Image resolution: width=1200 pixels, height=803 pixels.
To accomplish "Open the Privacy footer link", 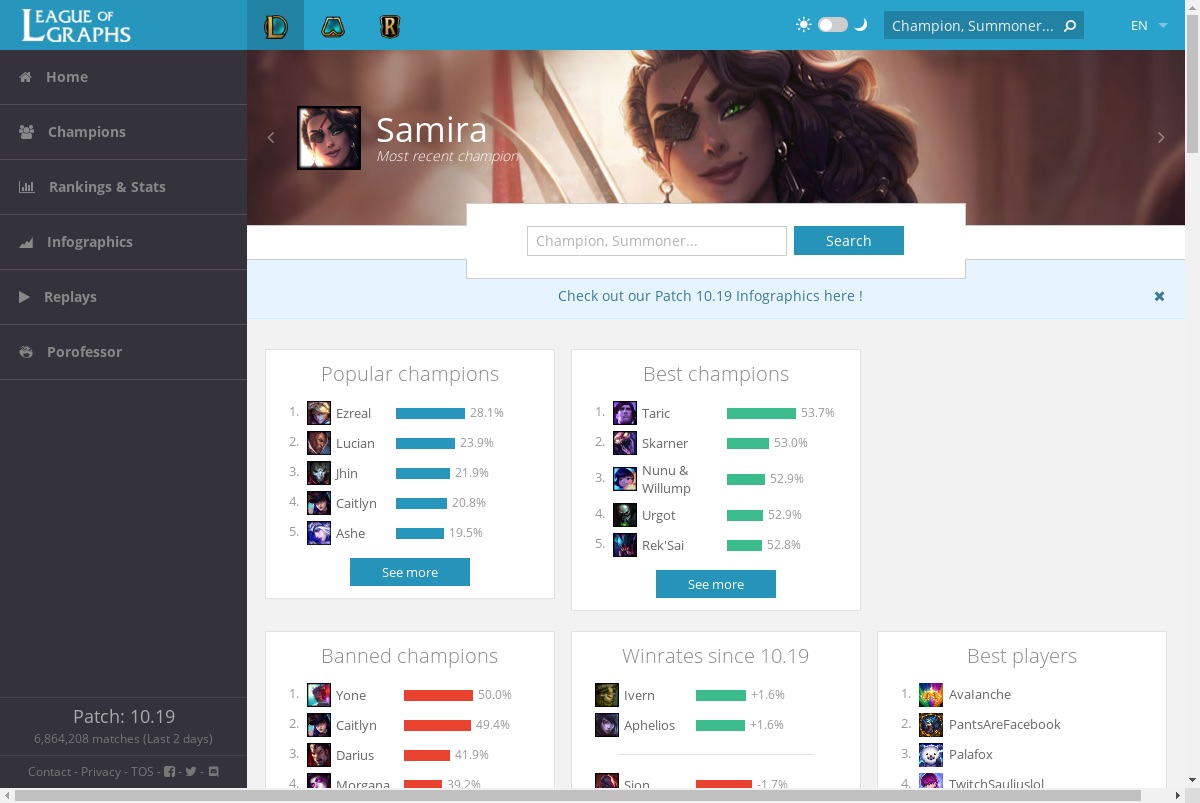I will 101,771.
